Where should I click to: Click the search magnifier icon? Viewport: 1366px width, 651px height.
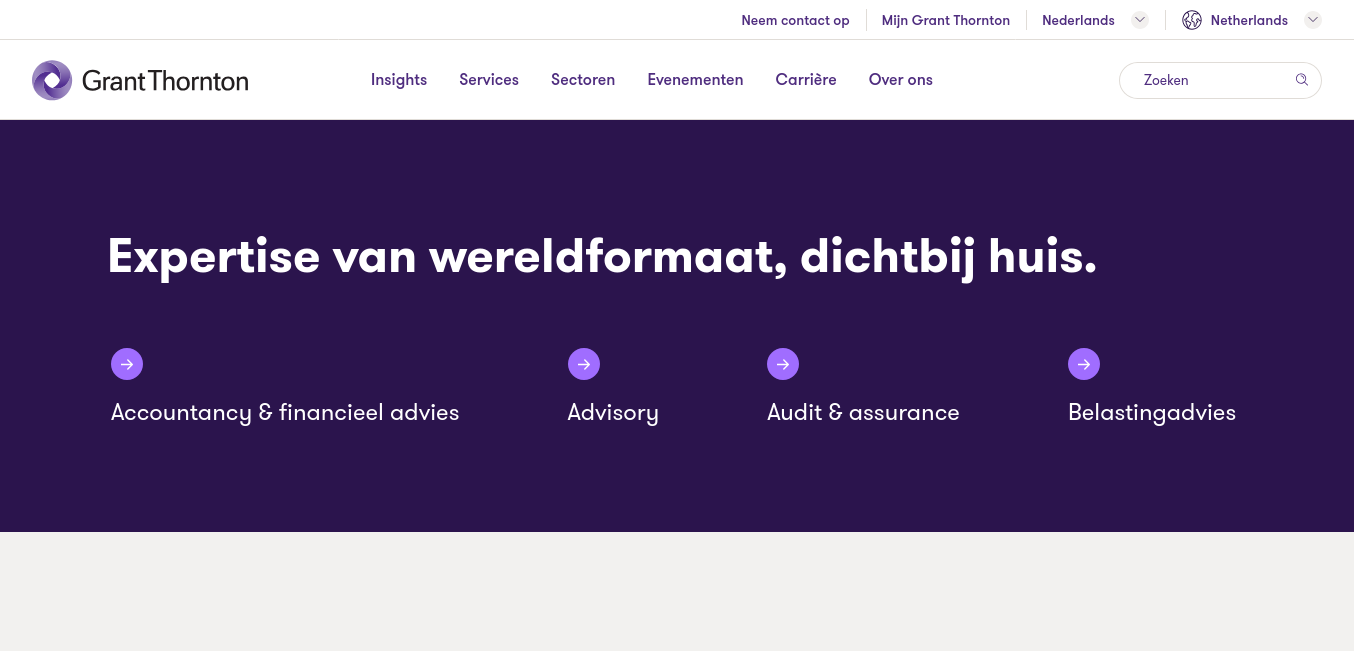pos(1302,80)
